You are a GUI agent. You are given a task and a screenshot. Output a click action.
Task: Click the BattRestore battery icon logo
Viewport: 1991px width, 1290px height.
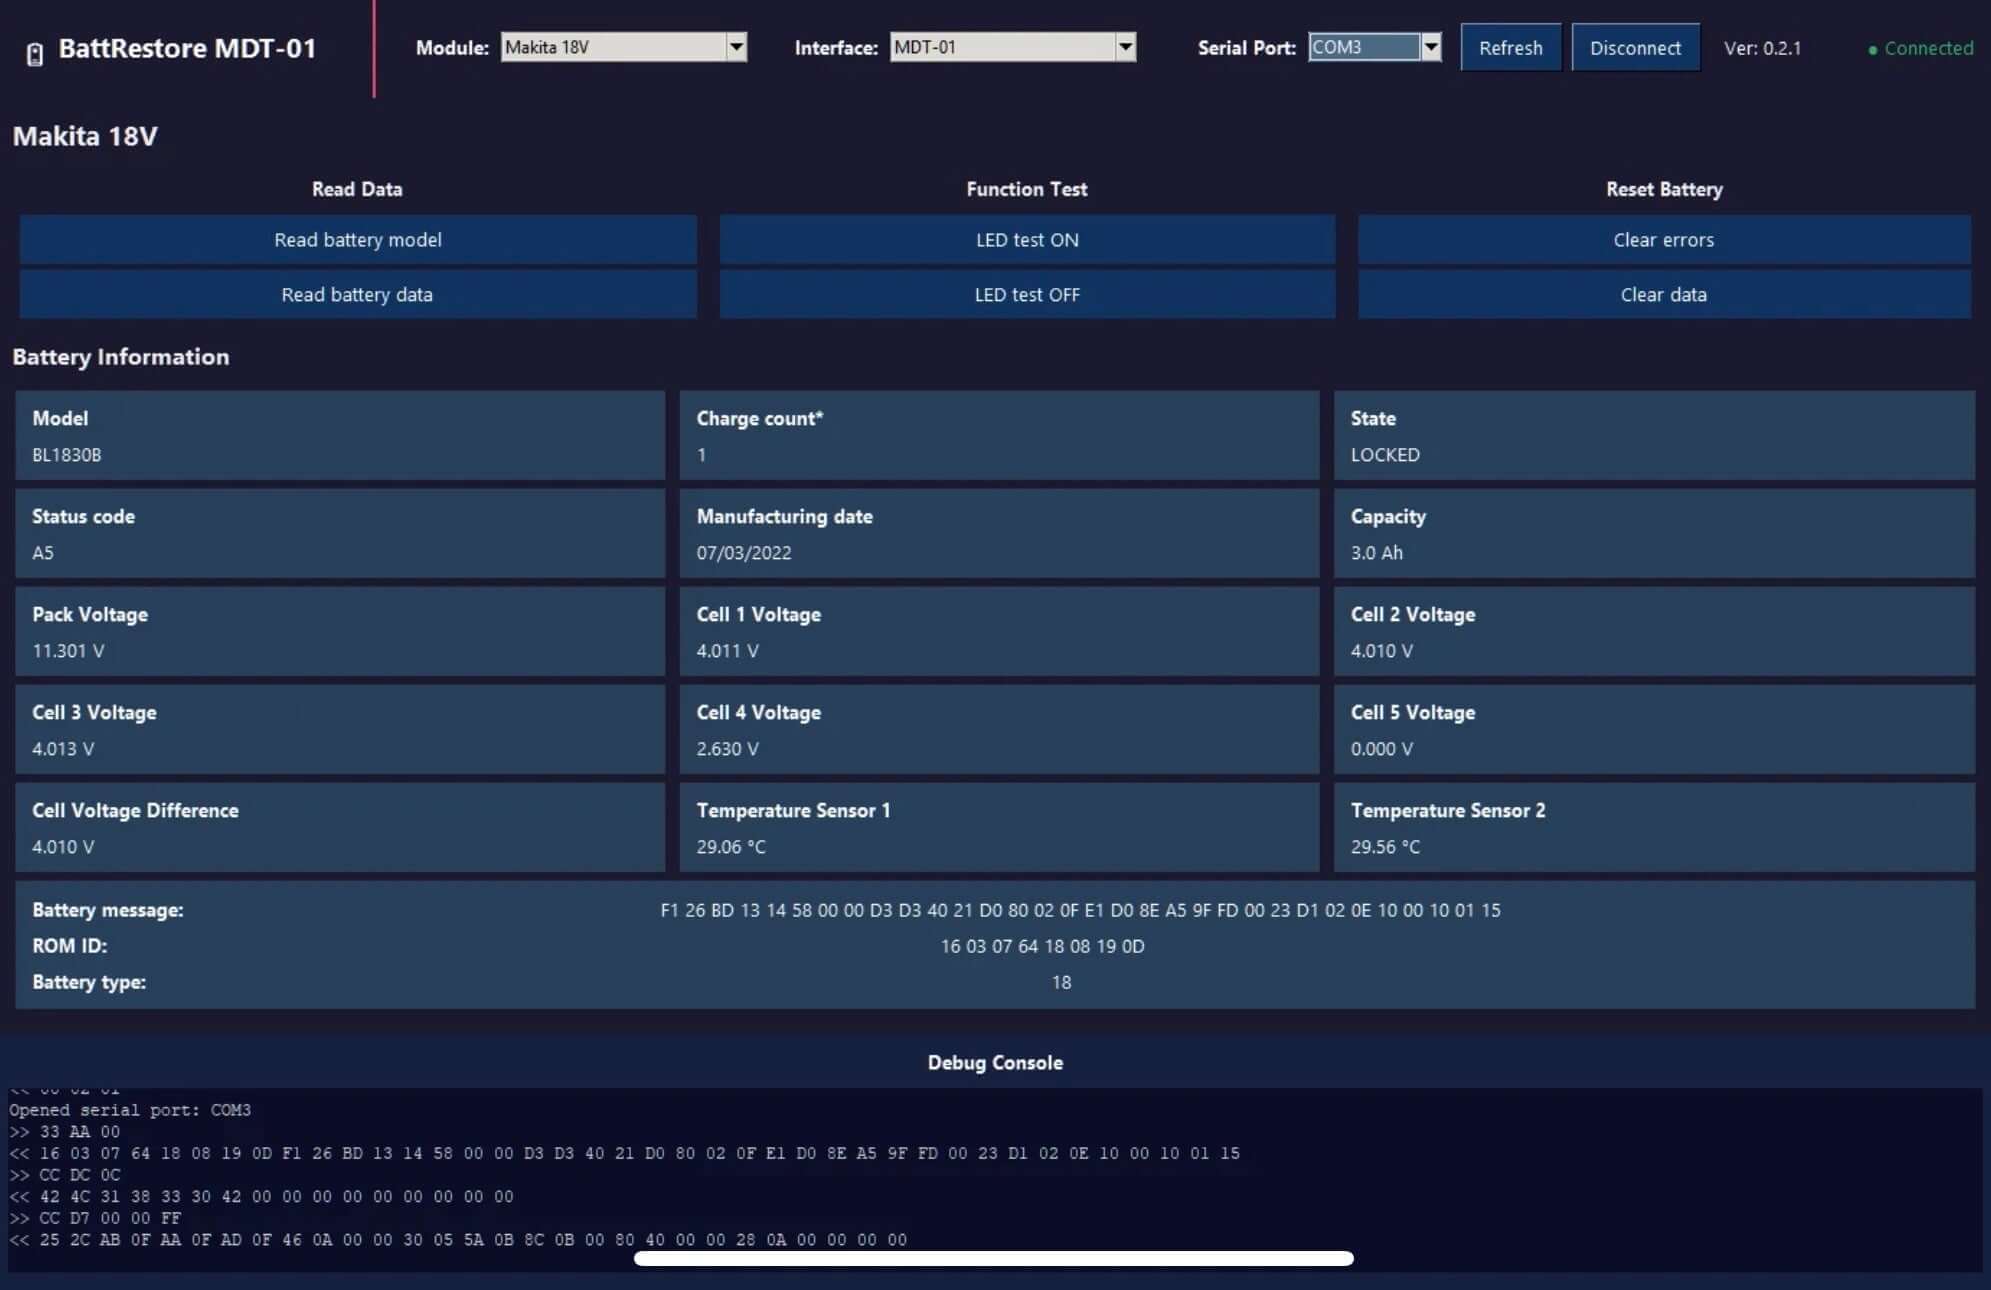(35, 50)
